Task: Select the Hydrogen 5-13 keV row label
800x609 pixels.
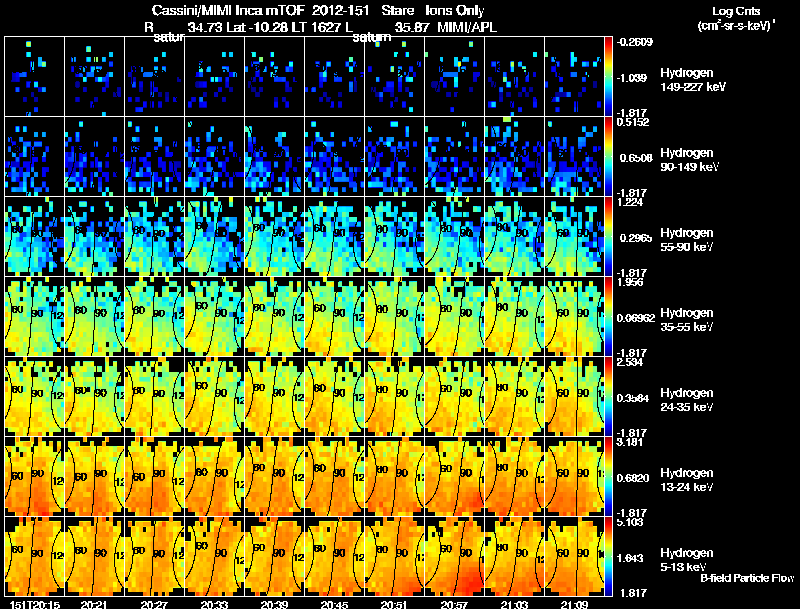Action: (687, 560)
